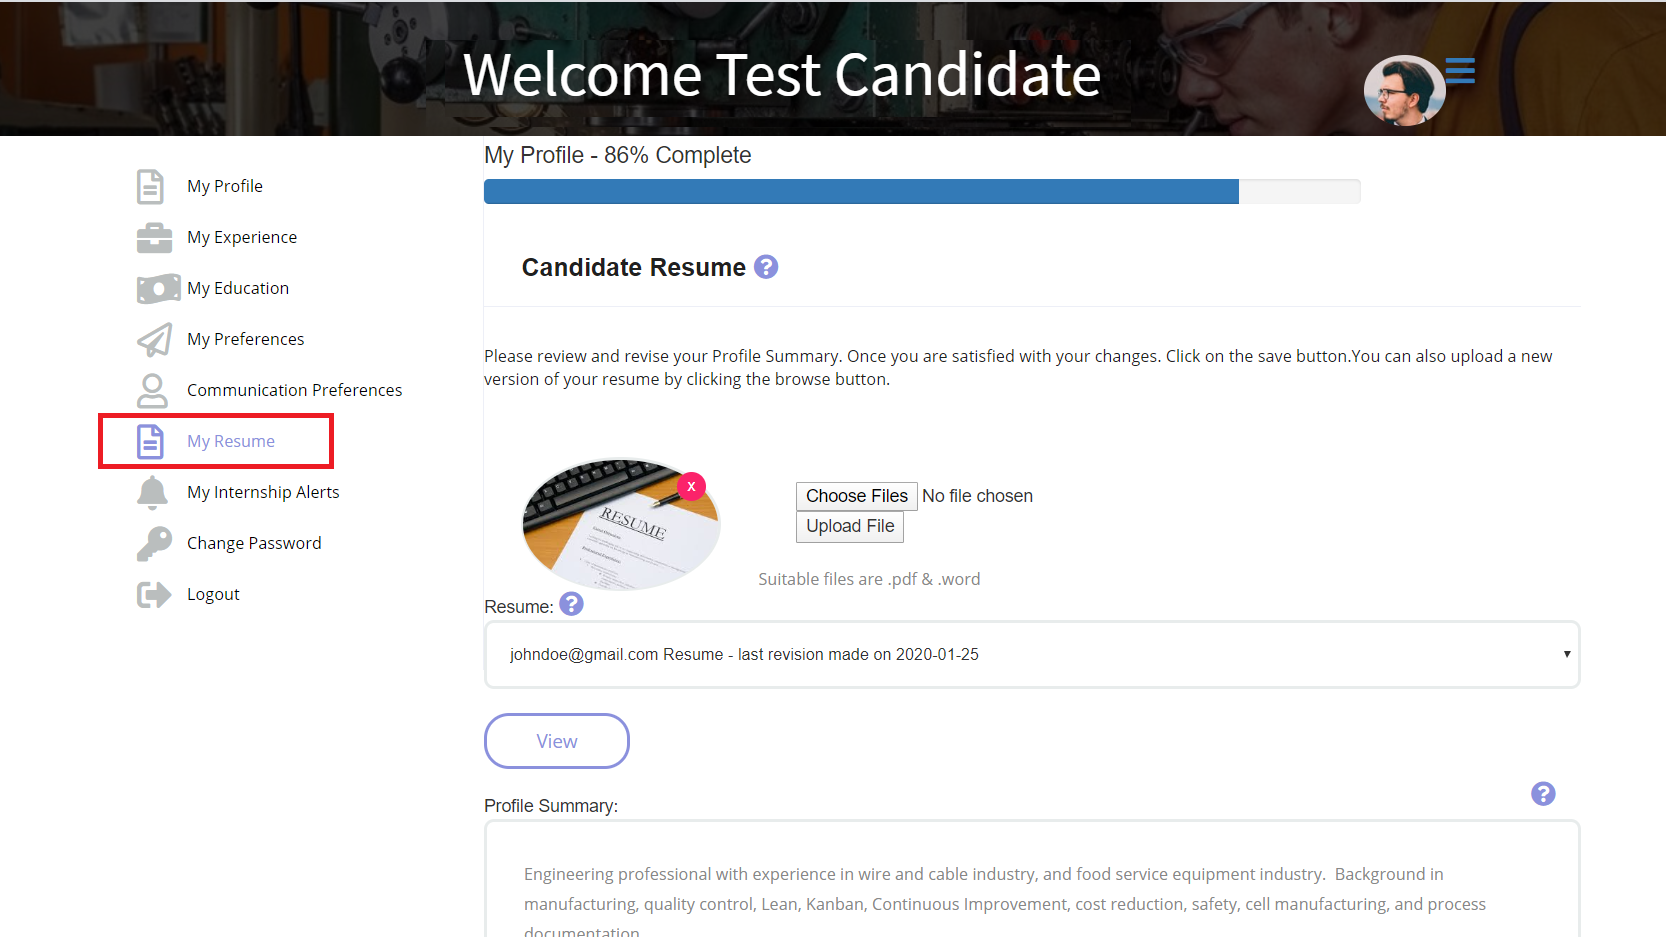Click the Choose Files button
Viewport: 1666px width, 937px height.
click(857, 496)
